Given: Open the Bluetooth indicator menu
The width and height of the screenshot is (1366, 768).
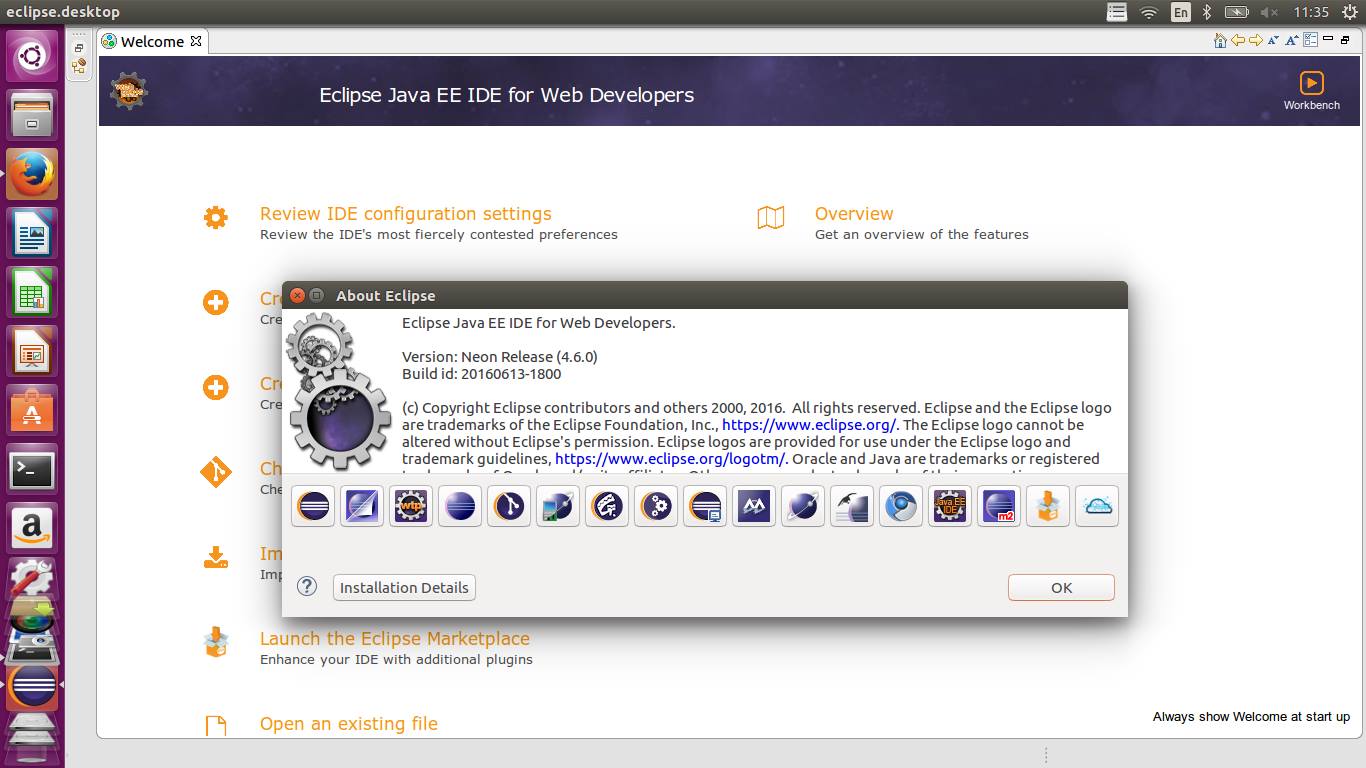Looking at the screenshot, I should click(1207, 12).
